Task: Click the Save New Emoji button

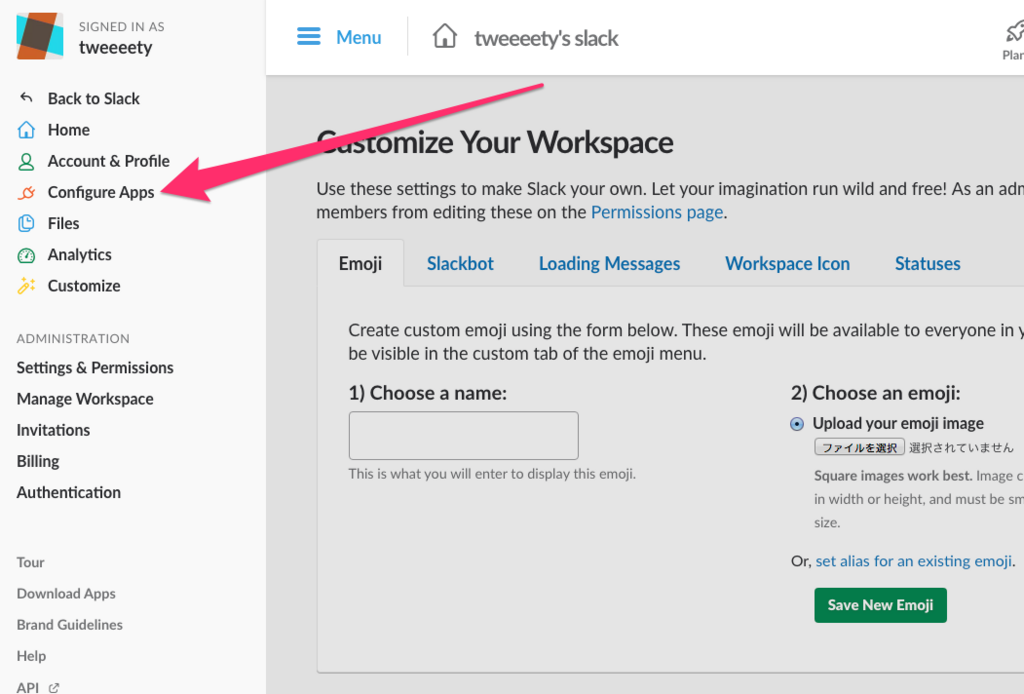Action: (x=880, y=605)
